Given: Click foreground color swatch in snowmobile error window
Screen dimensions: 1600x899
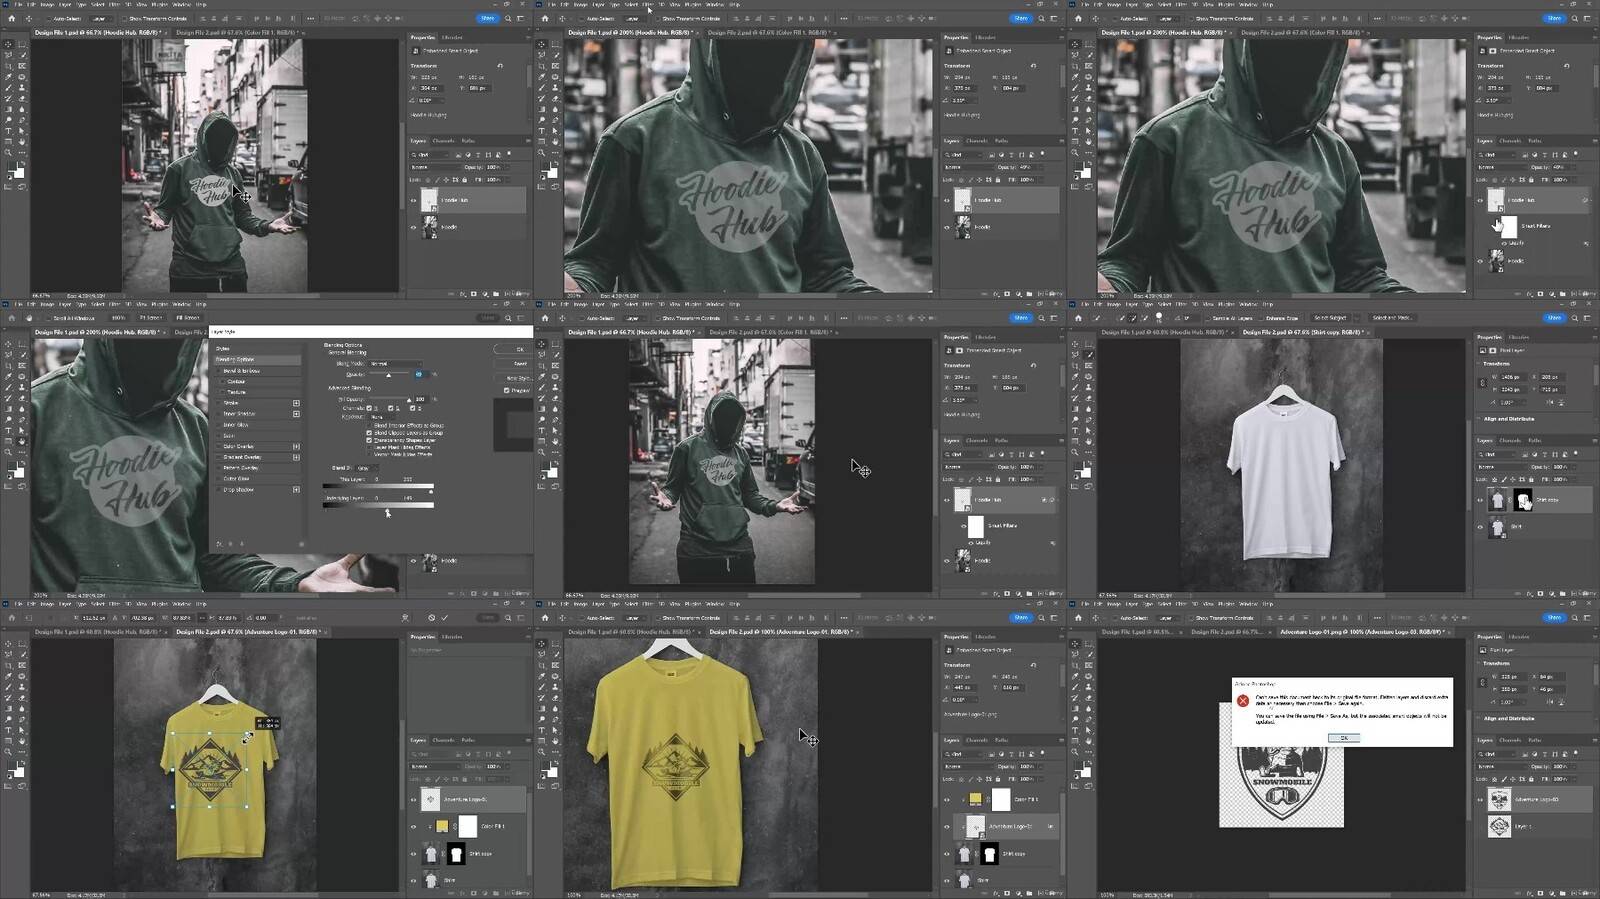Looking at the screenshot, I should (1078, 765).
